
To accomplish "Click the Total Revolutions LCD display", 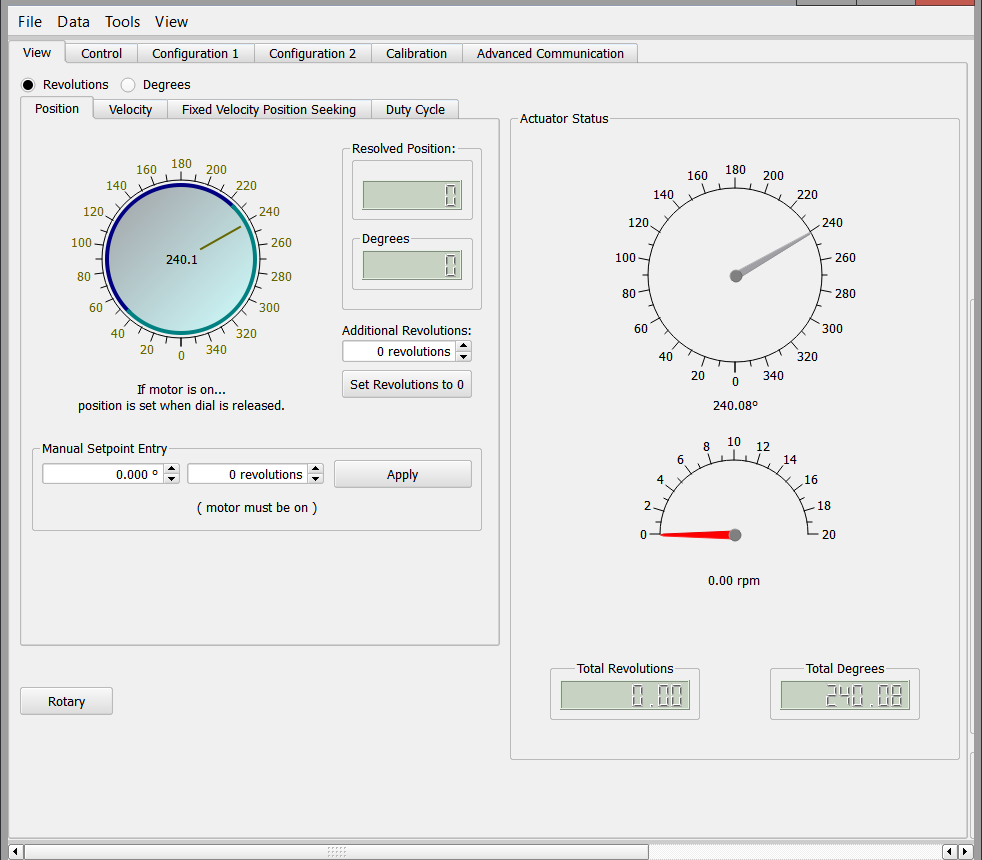I will 625,695.
